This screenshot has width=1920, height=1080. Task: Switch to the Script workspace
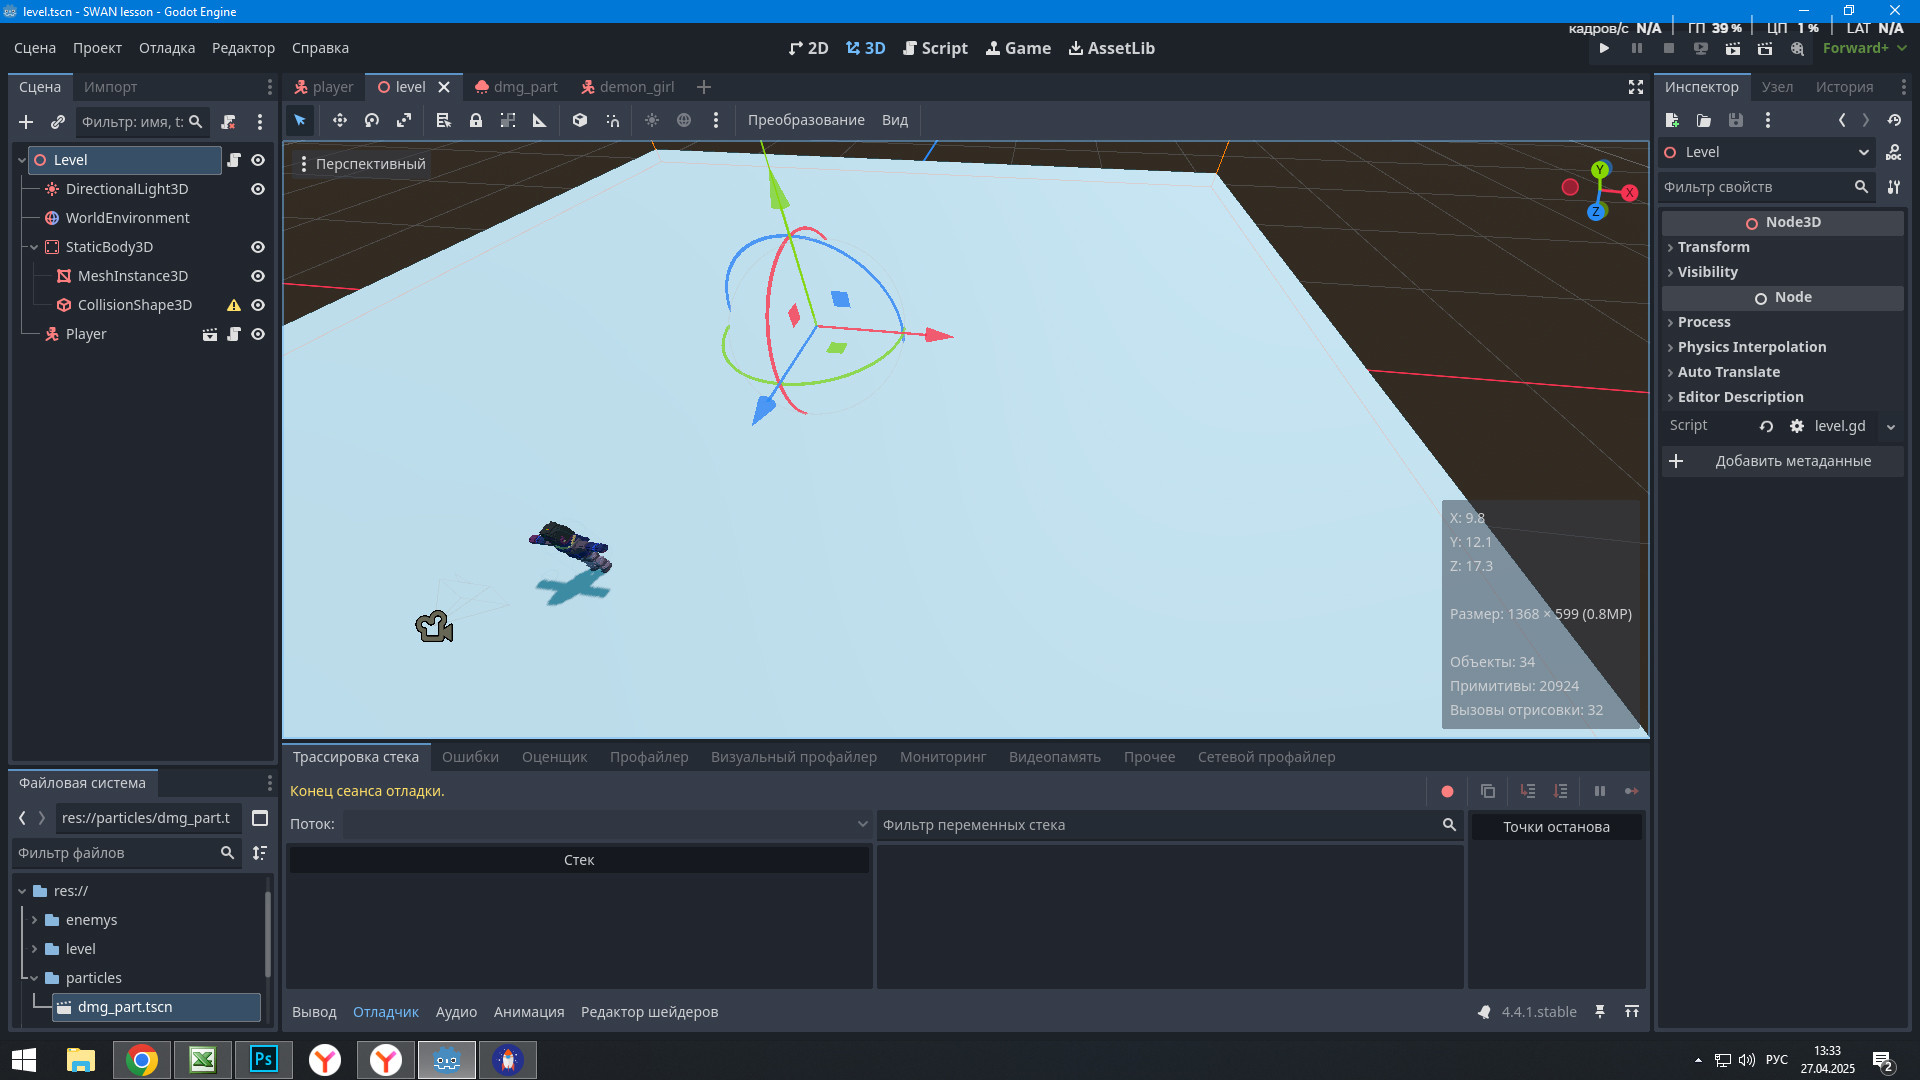(x=935, y=48)
